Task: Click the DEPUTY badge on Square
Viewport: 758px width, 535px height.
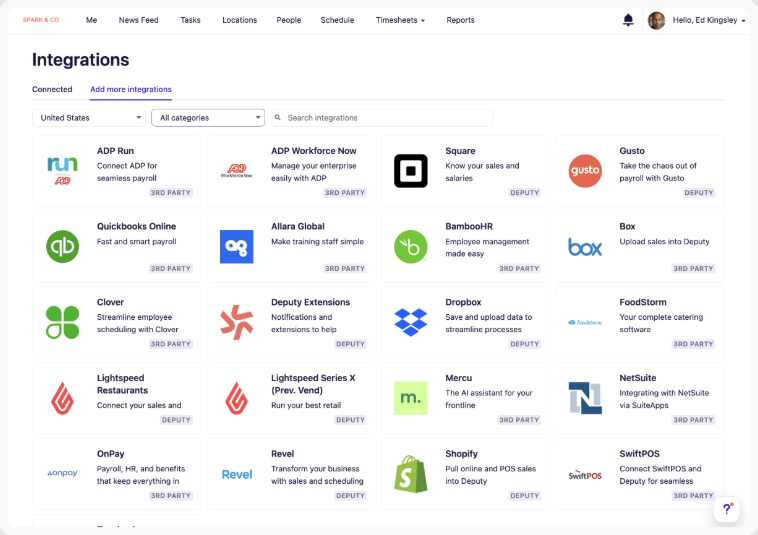Action: pyautogui.click(x=525, y=193)
